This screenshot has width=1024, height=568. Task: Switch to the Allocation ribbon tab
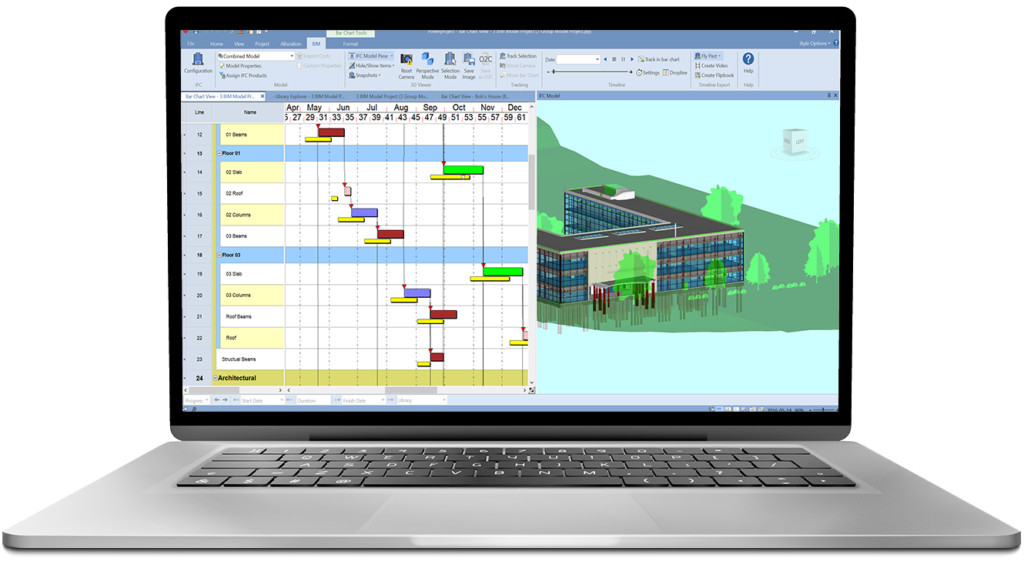coord(290,44)
